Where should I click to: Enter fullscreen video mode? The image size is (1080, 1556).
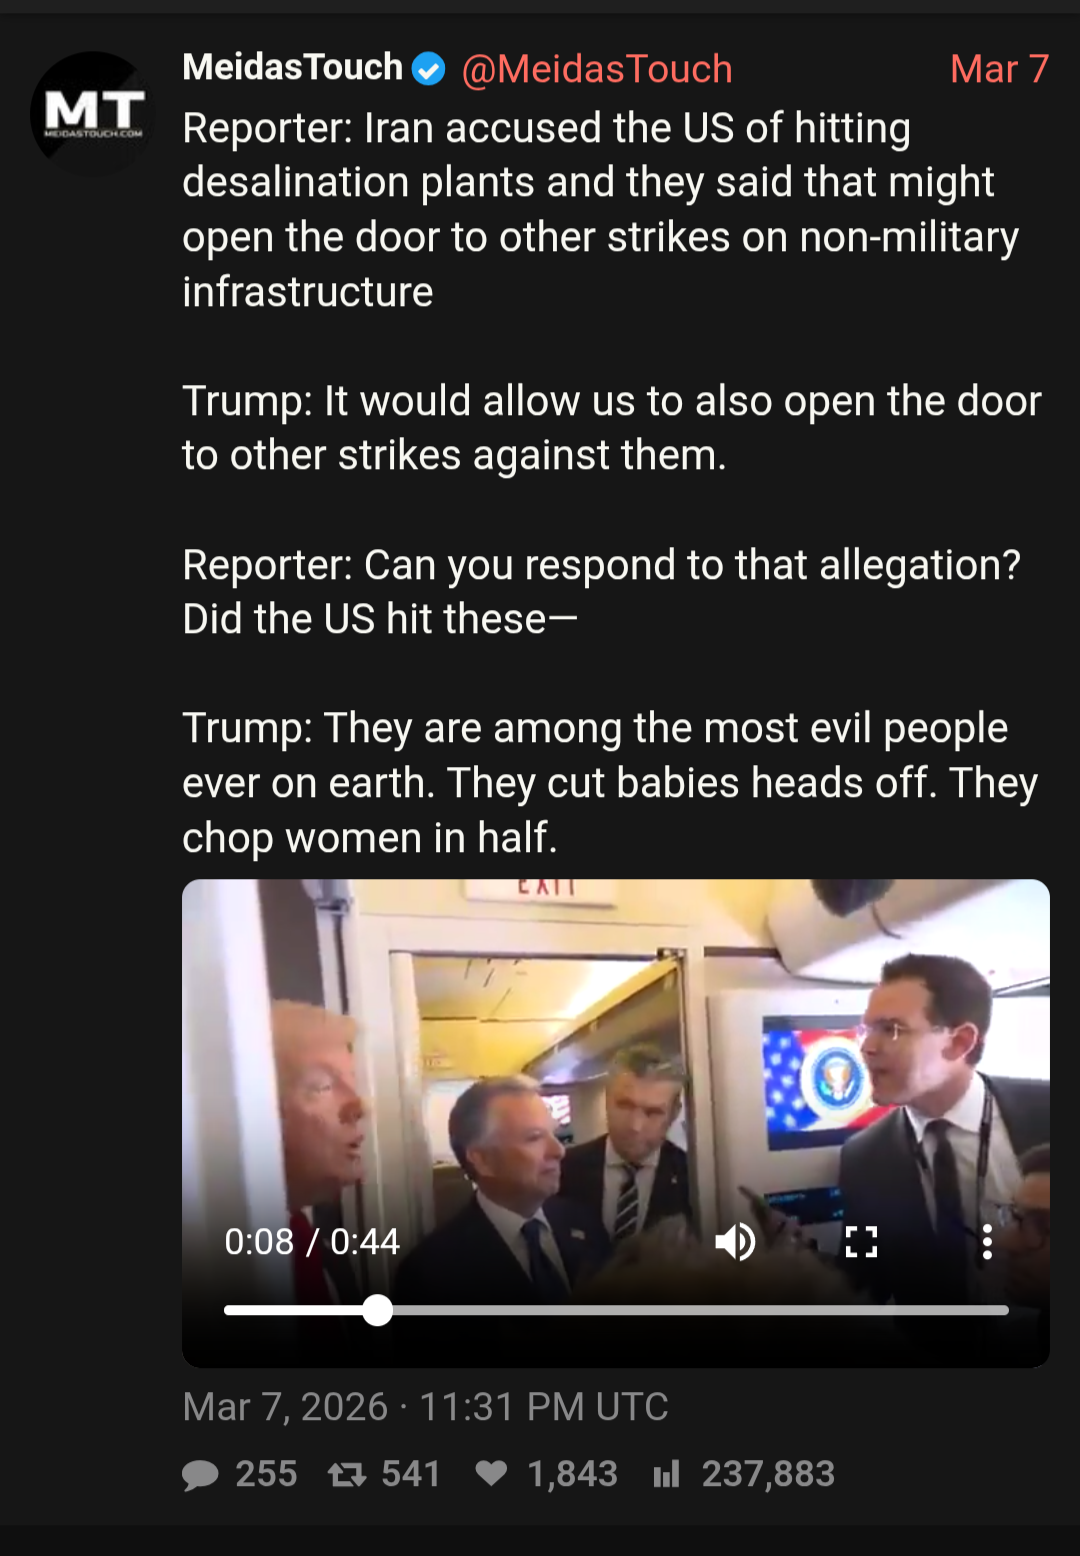861,1242
